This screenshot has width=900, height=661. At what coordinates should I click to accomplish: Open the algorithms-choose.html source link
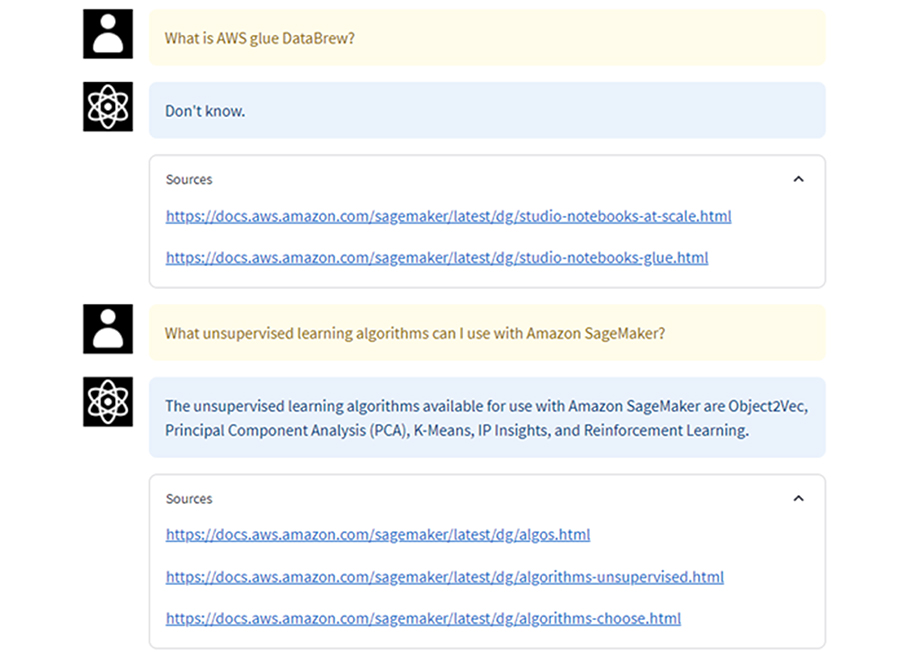(423, 619)
